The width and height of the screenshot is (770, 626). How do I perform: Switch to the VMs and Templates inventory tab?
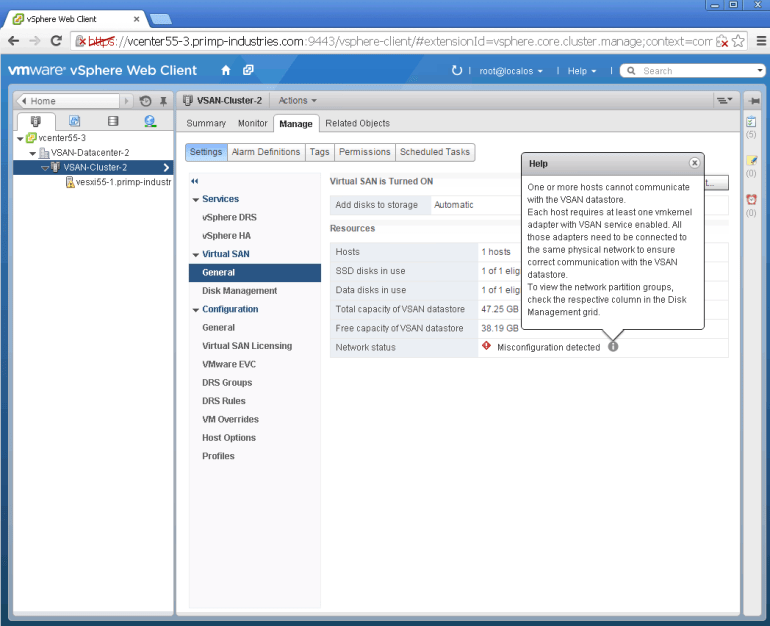point(74,121)
